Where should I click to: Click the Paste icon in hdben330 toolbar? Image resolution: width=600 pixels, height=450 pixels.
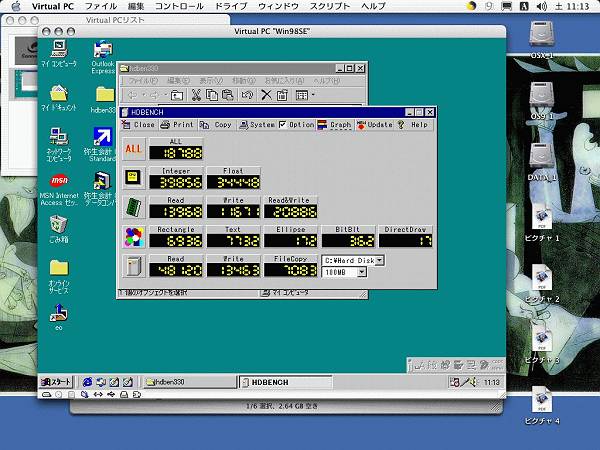(228, 95)
